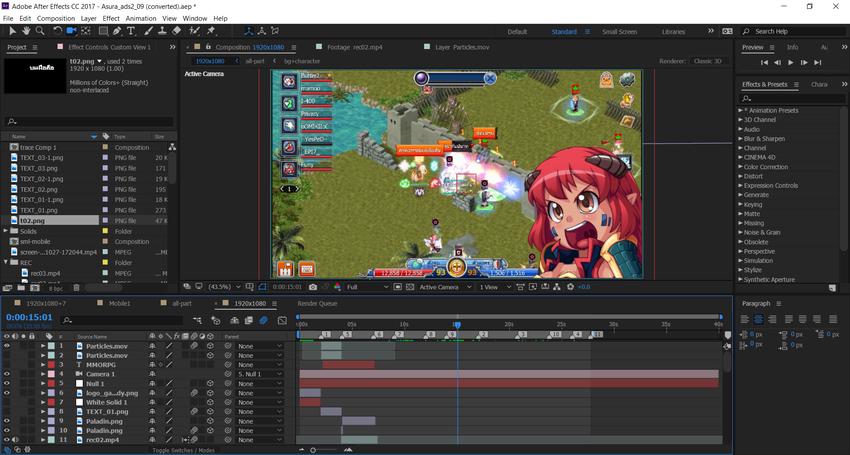Switch to Small Screen workspace
850x455 pixels.
pos(619,31)
